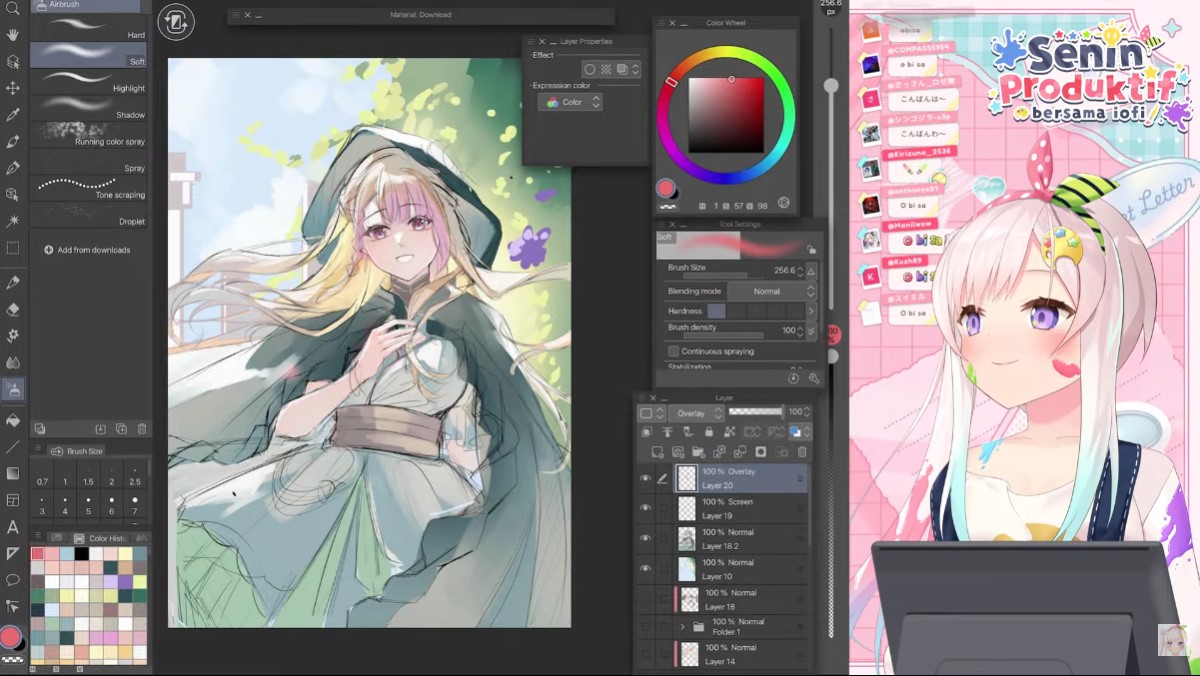Hide Layer 10 with its eye icon

point(645,568)
